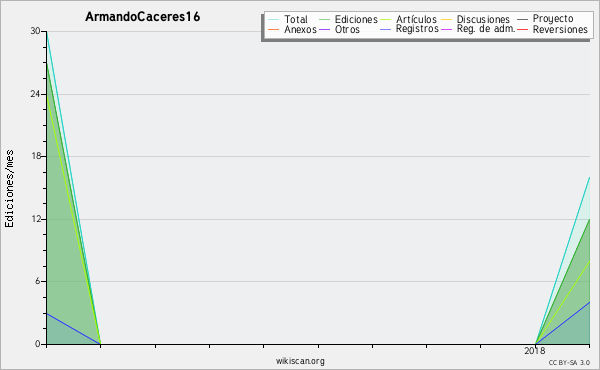
Task: Click the Registros legend label
Action: [417, 29]
